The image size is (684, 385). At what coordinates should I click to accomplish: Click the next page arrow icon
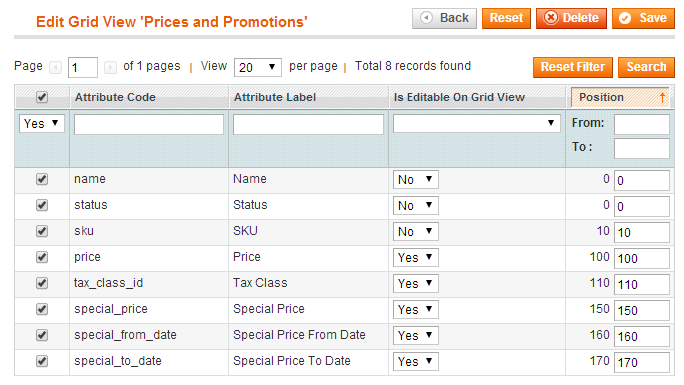[x=110, y=67]
